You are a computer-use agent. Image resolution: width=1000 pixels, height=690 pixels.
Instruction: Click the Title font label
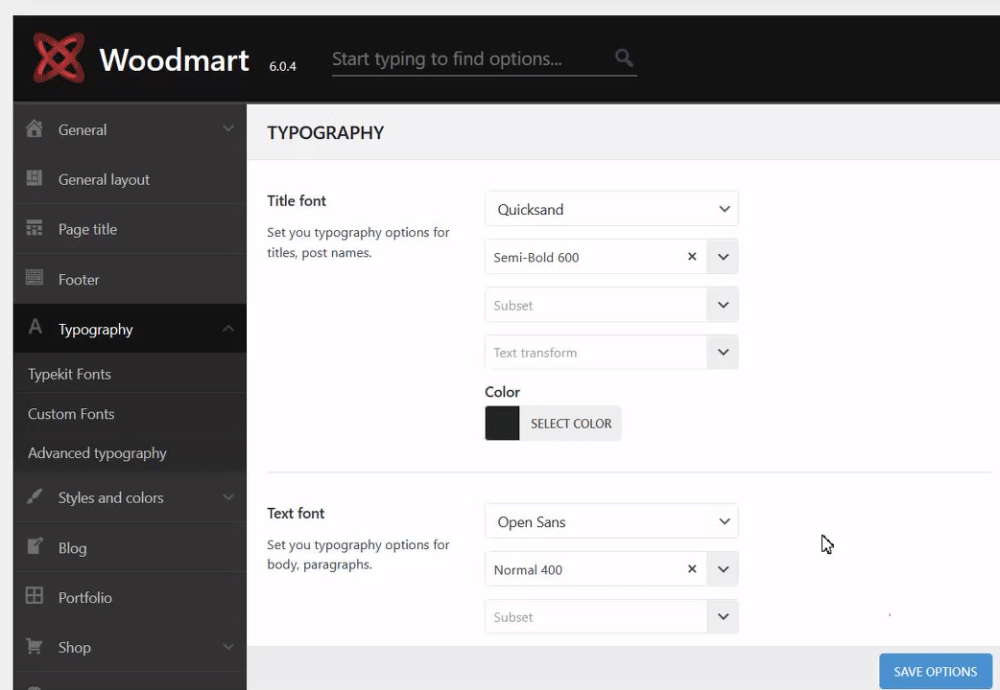pyautogui.click(x=297, y=201)
